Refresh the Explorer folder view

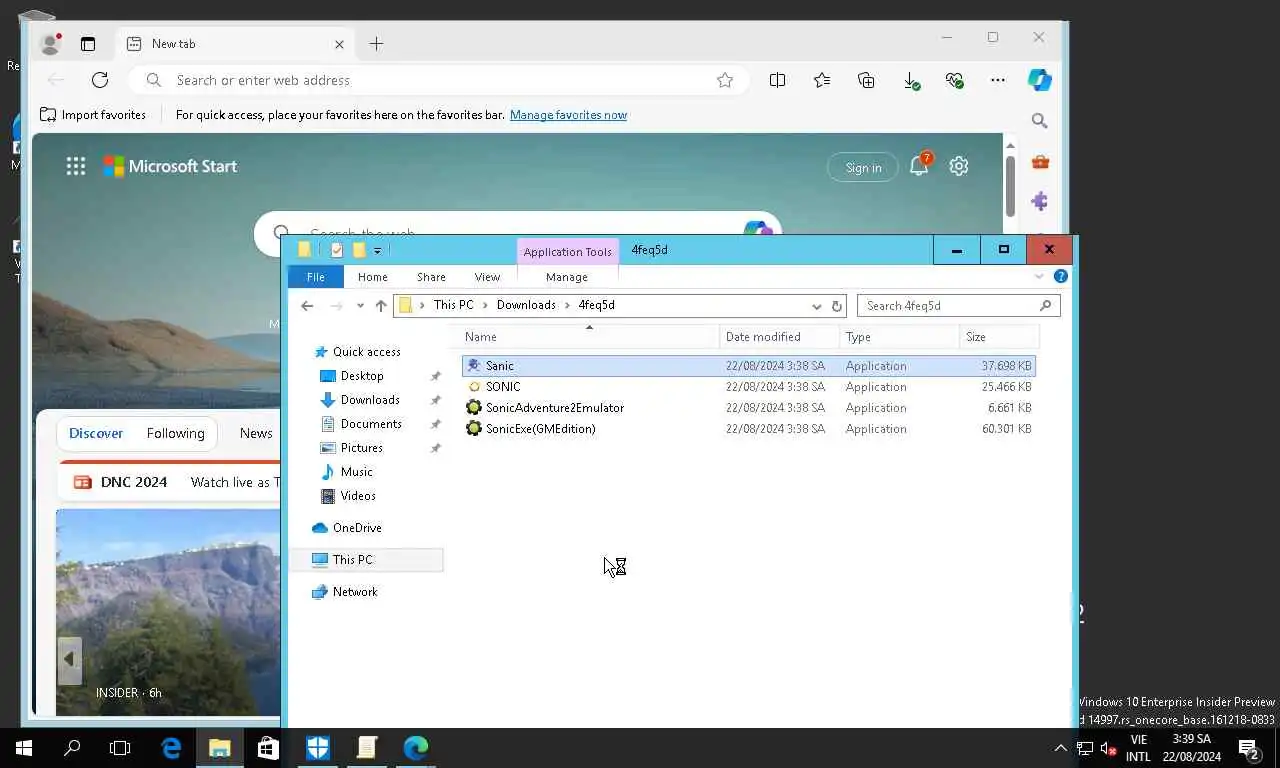click(x=837, y=306)
